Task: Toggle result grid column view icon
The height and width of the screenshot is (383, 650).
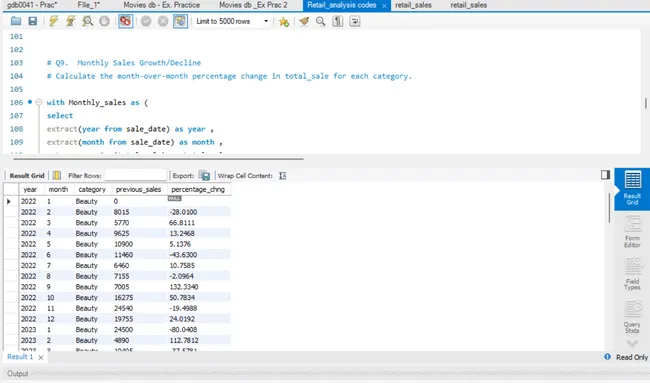Action: (57, 175)
